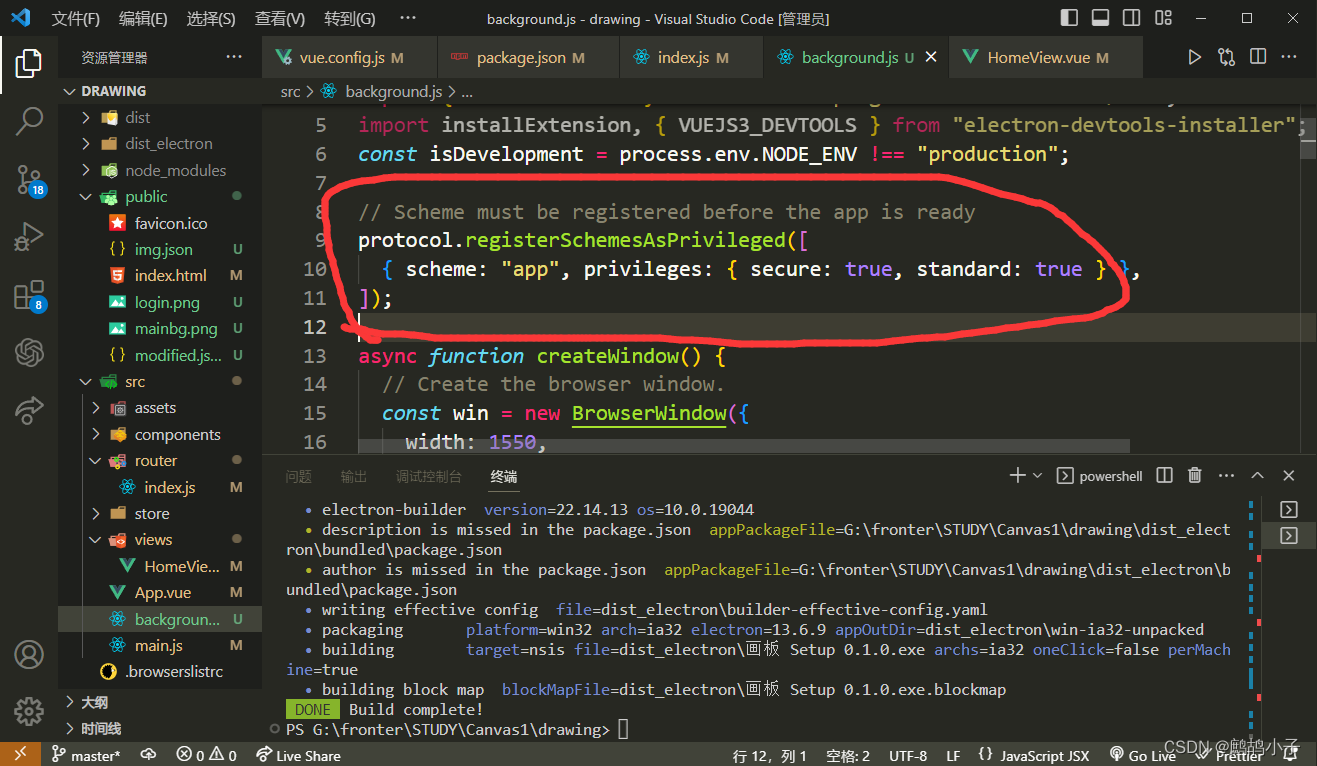Switch to the package.json tab
This screenshot has height=766, width=1317.
pyautogui.click(x=527, y=57)
